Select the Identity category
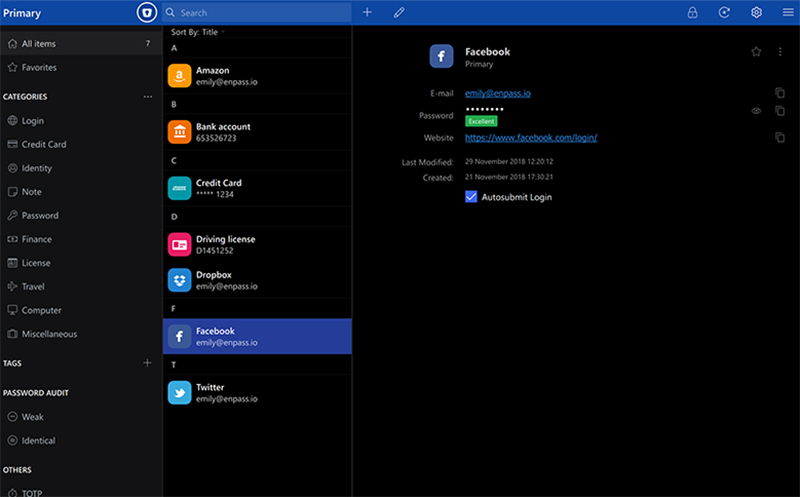Image resolution: width=800 pixels, height=497 pixels. (81, 168)
